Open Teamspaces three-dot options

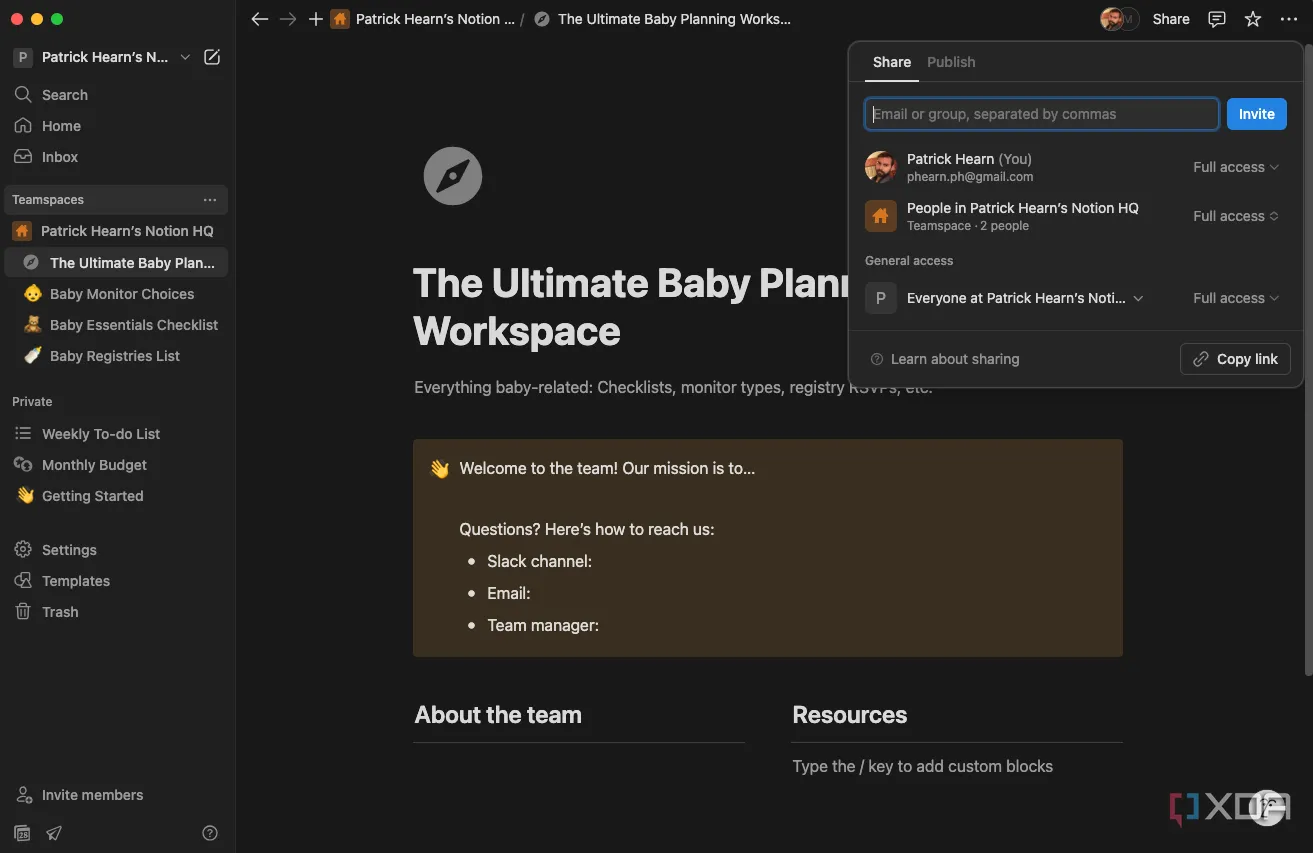209,200
